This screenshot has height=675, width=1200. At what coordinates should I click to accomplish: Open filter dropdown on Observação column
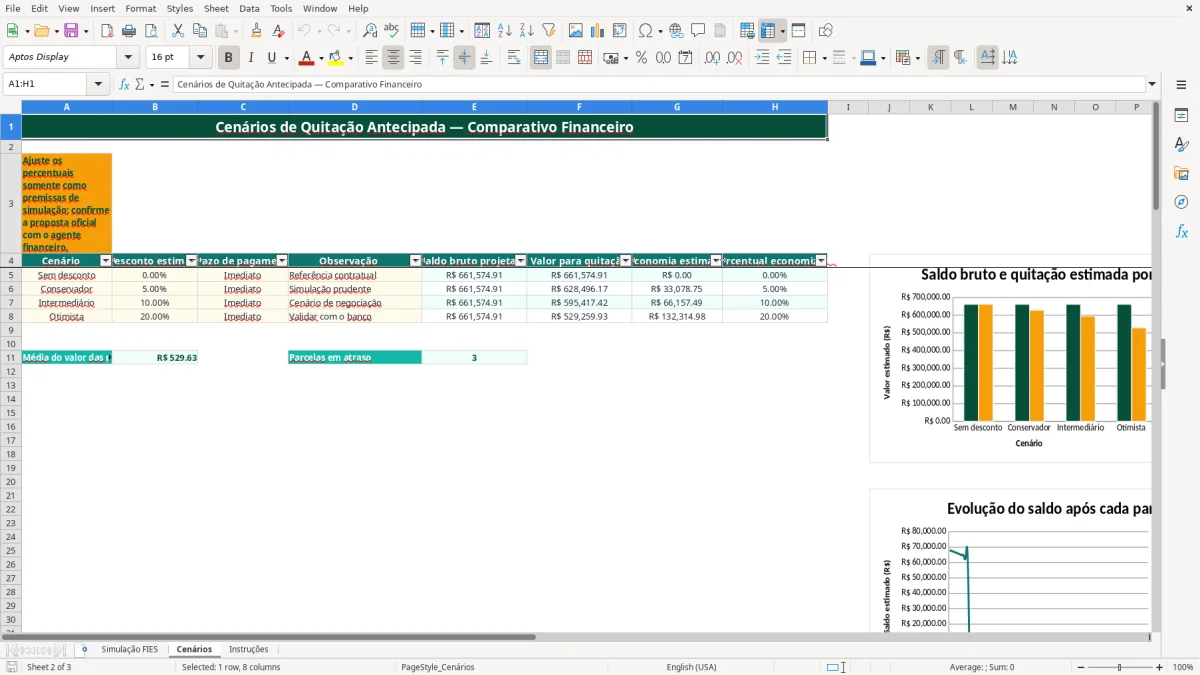pos(415,261)
